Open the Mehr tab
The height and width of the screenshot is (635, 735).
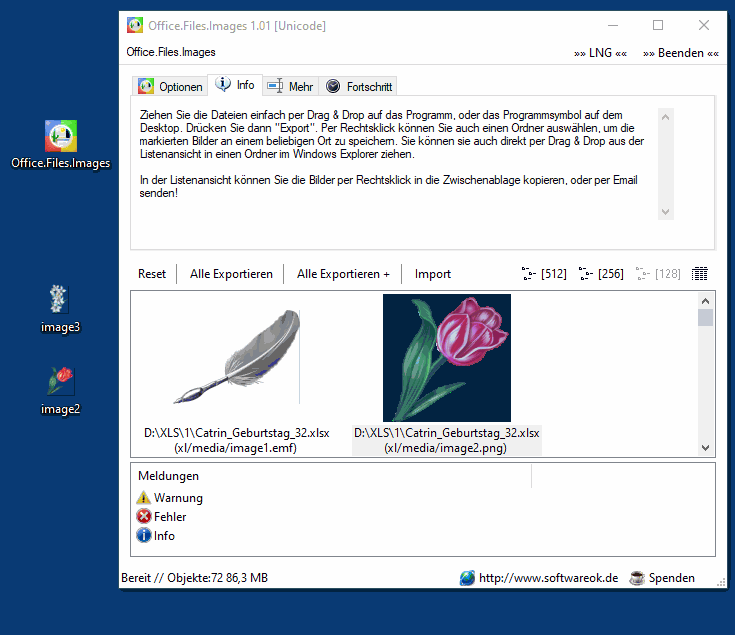tap(290, 86)
